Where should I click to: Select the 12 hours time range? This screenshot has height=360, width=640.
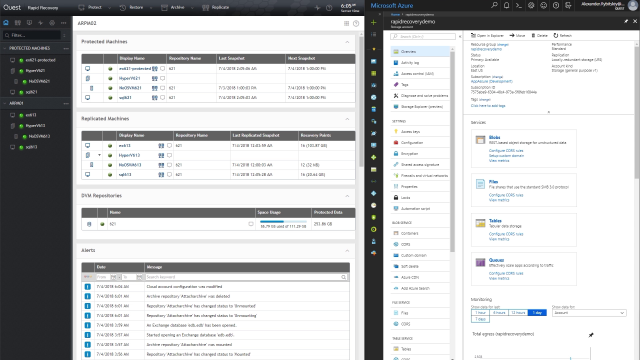(x=518, y=313)
